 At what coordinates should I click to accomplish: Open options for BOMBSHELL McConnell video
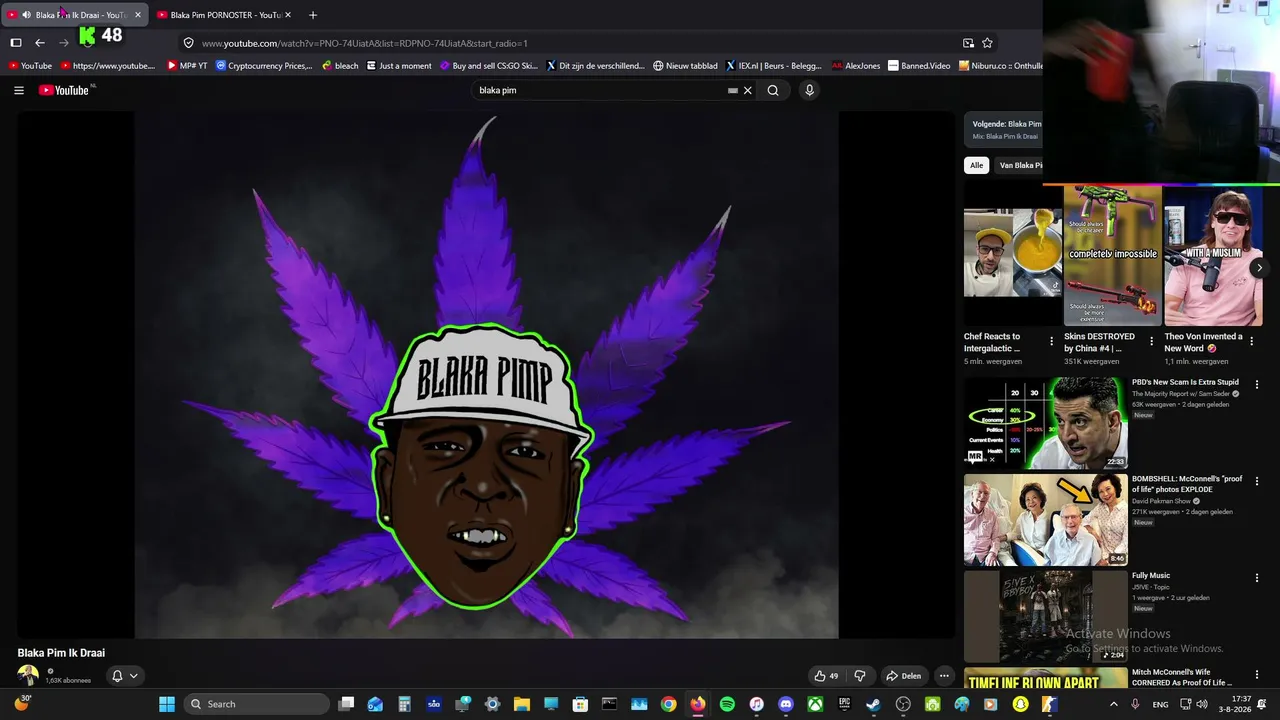pos(1257,481)
